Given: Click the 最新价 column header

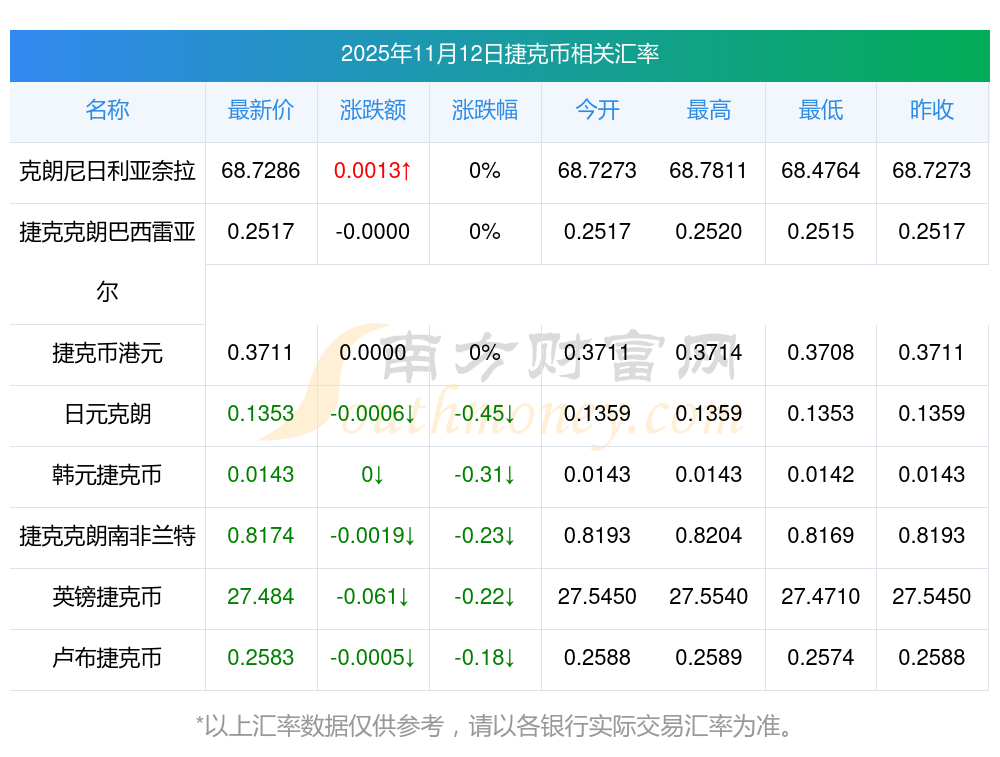Looking at the screenshot, I should click(x=260, y=110).
